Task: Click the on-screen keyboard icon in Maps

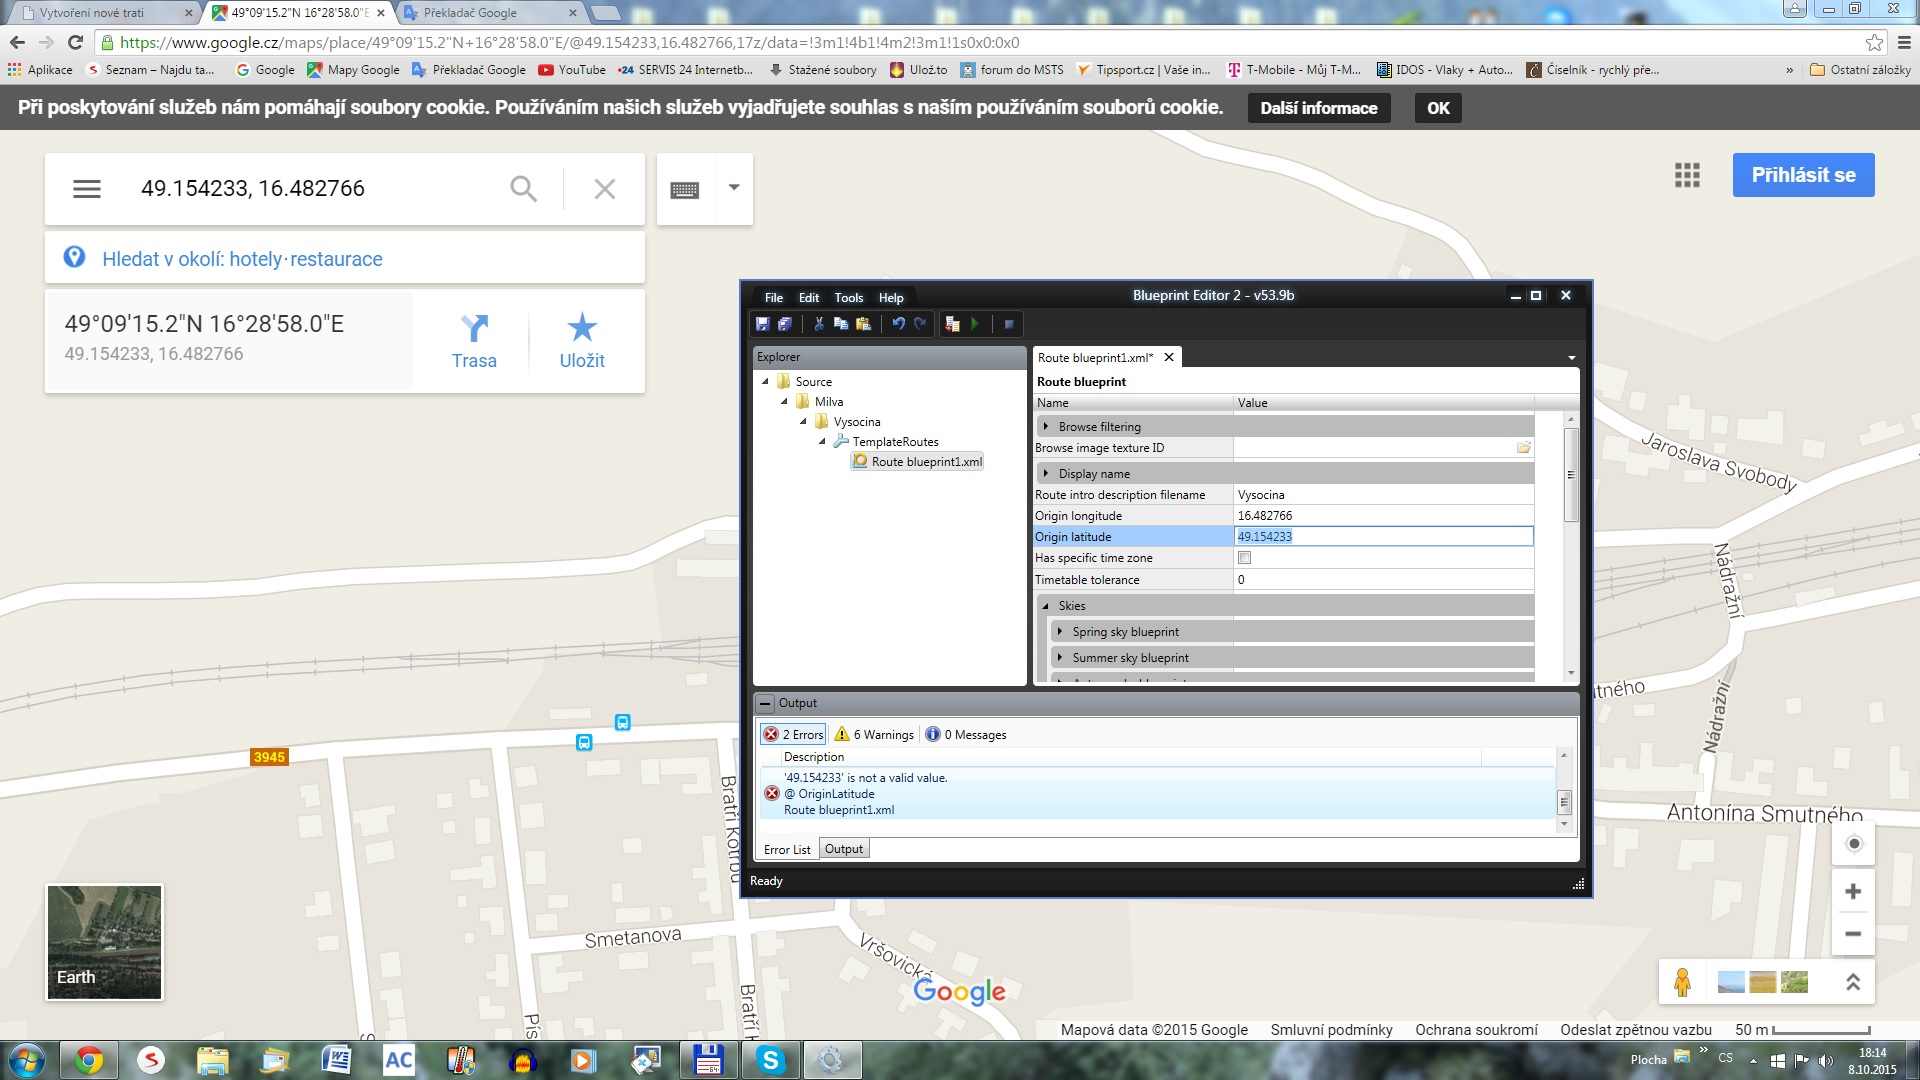Action: 685,190
